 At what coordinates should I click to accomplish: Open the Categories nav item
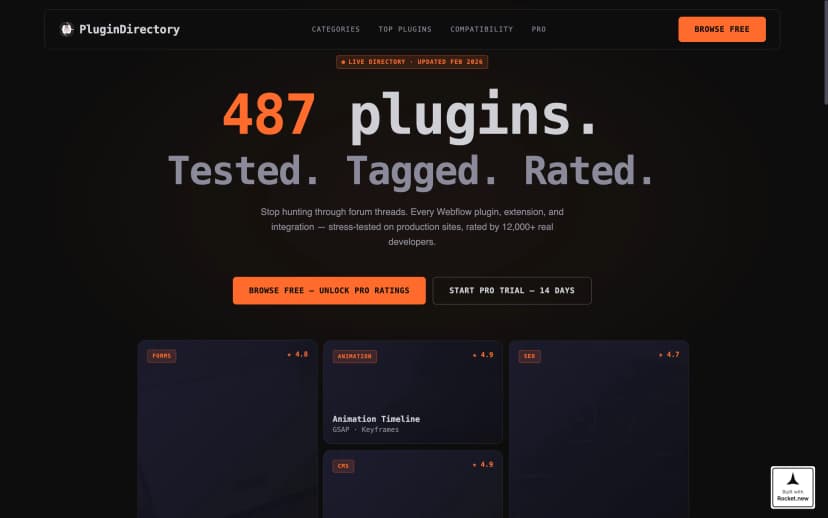coord(336,29)
